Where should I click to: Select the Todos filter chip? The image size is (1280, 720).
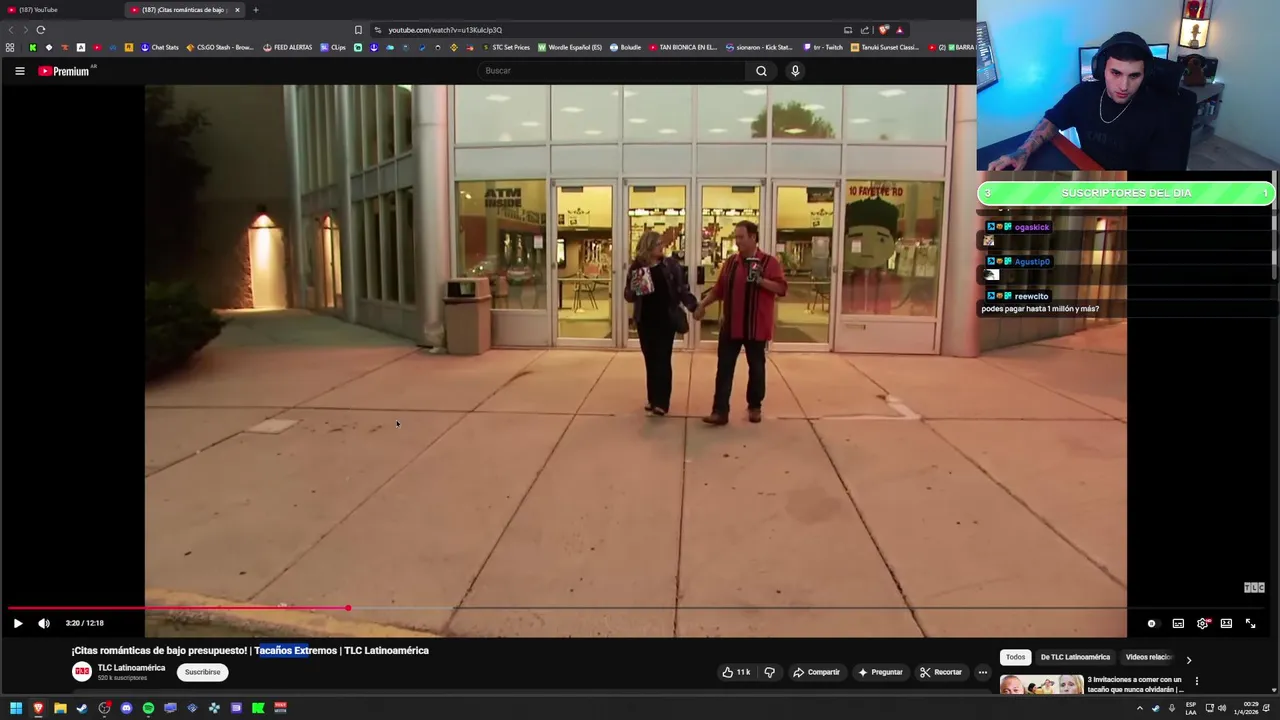coord(1015,657)
